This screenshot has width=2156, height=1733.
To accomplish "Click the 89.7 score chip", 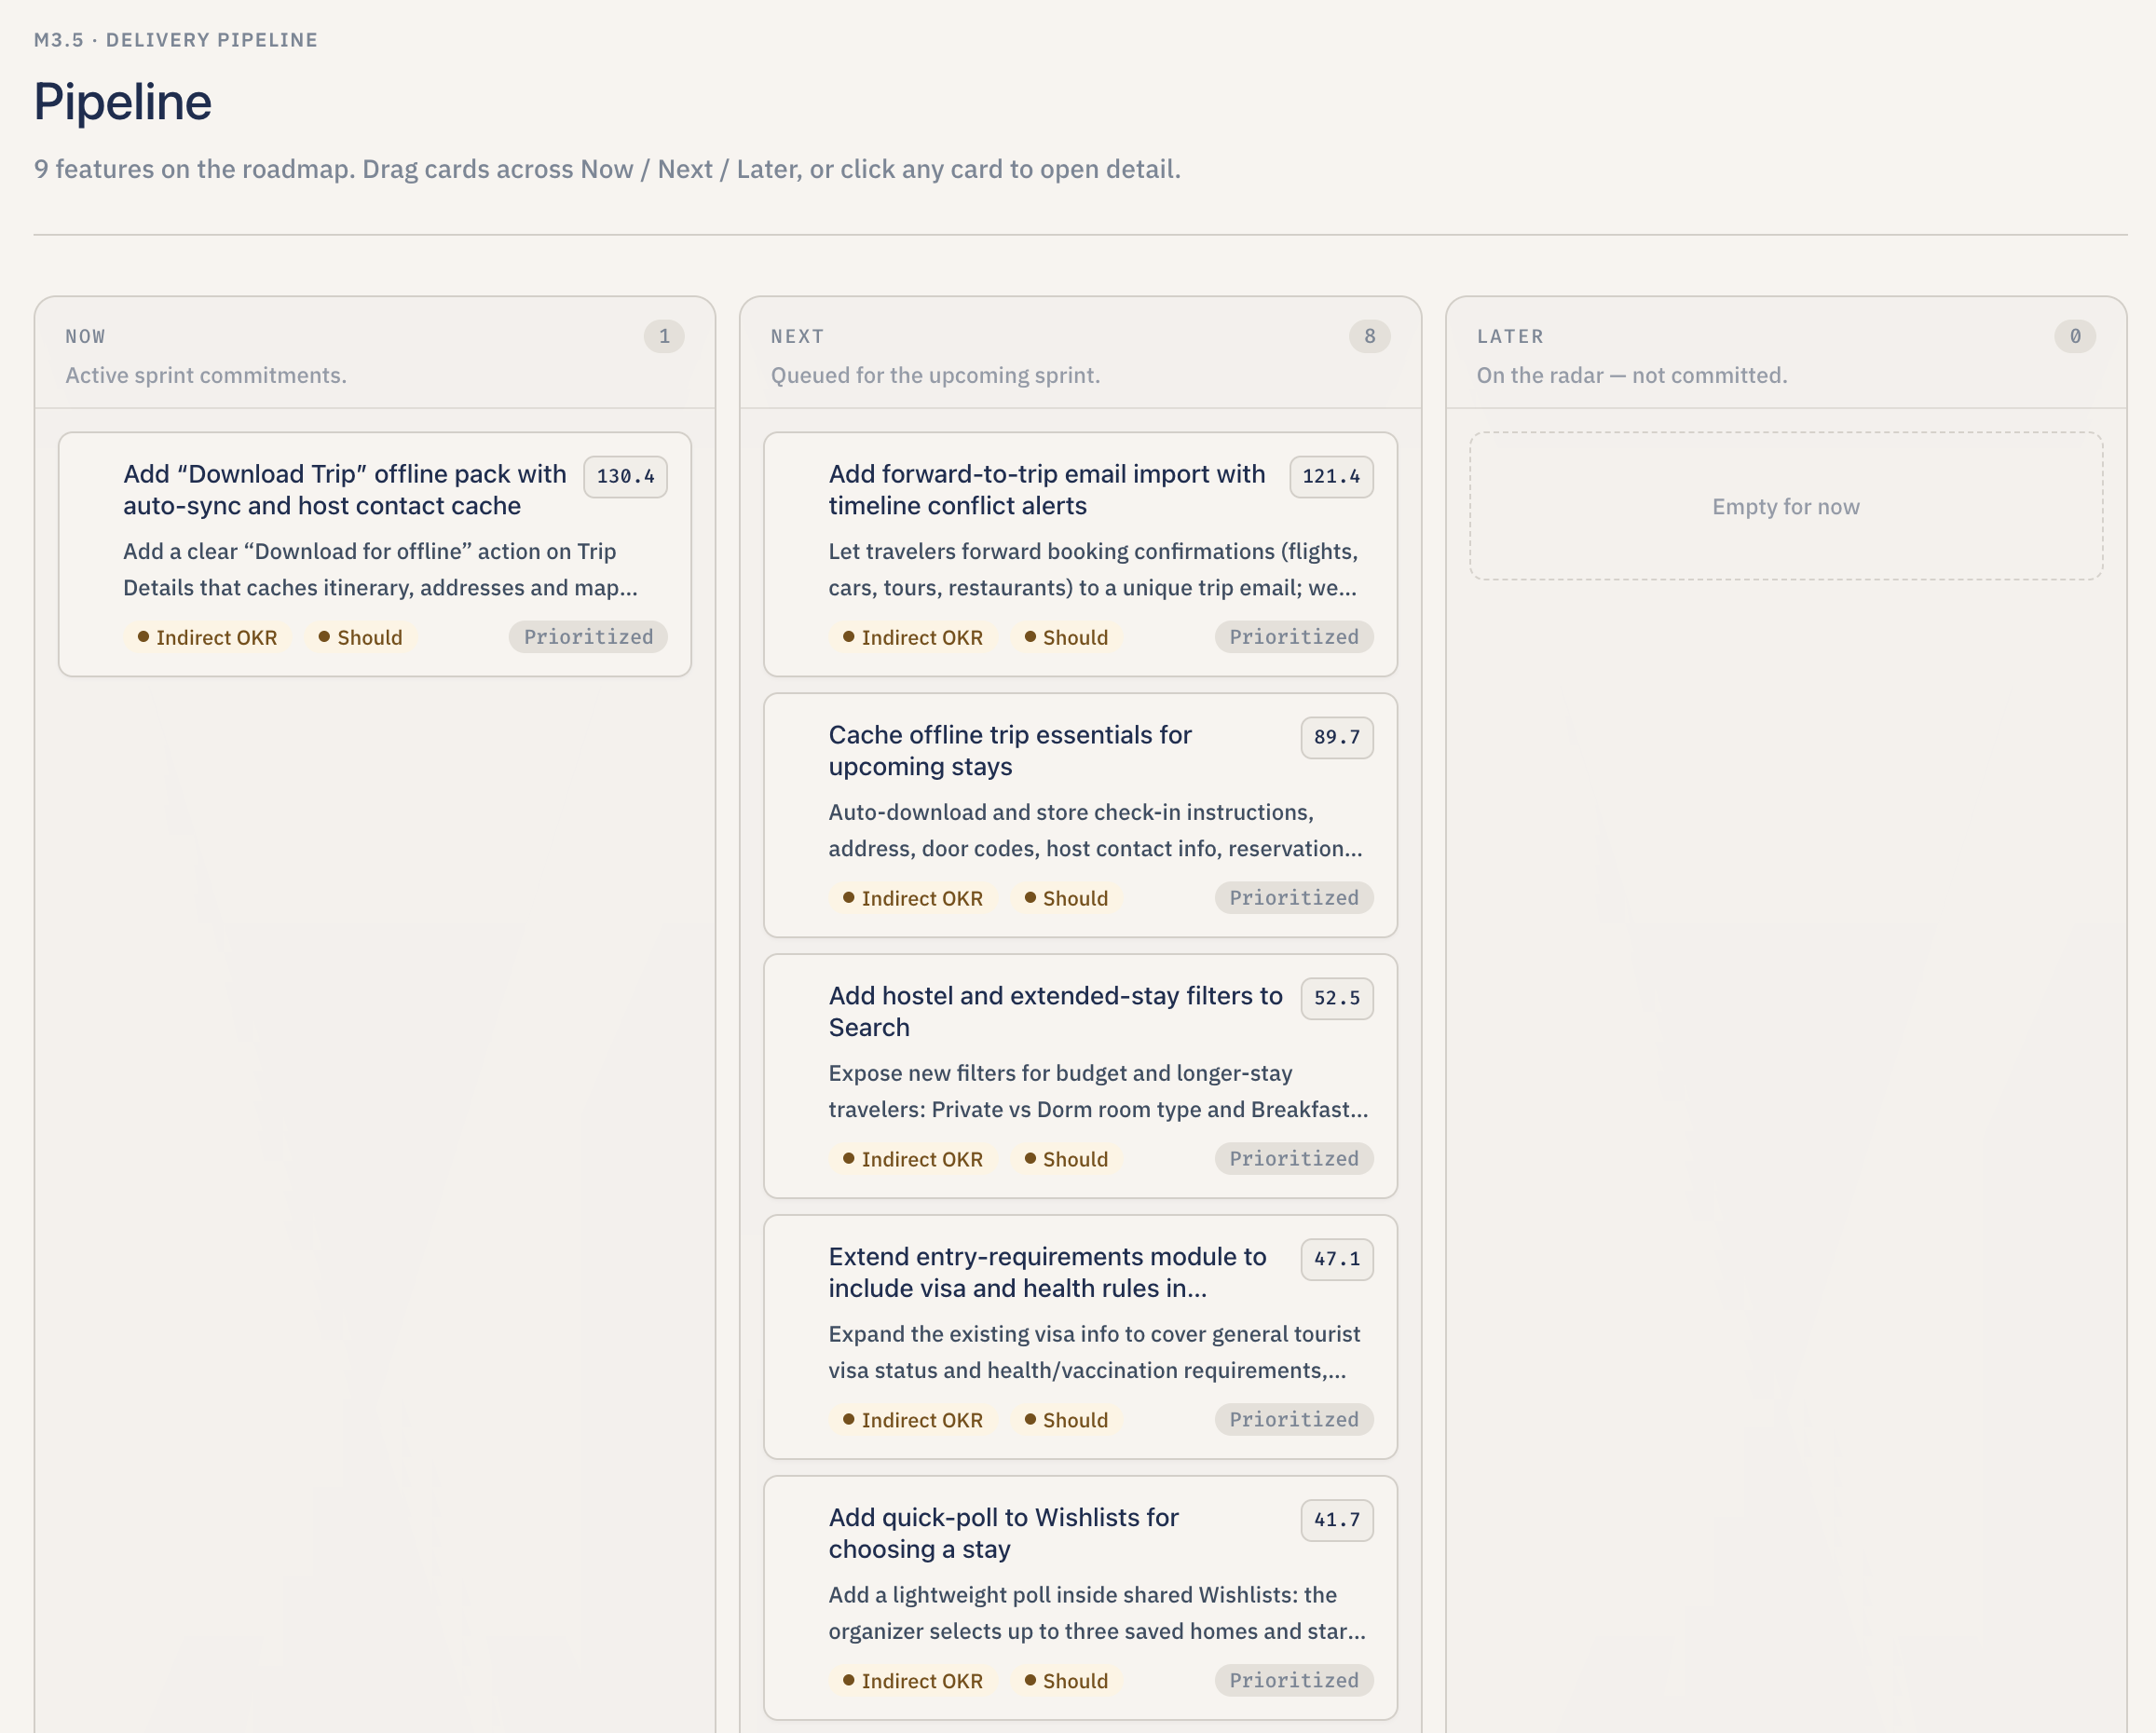I will pos(1336,737).
